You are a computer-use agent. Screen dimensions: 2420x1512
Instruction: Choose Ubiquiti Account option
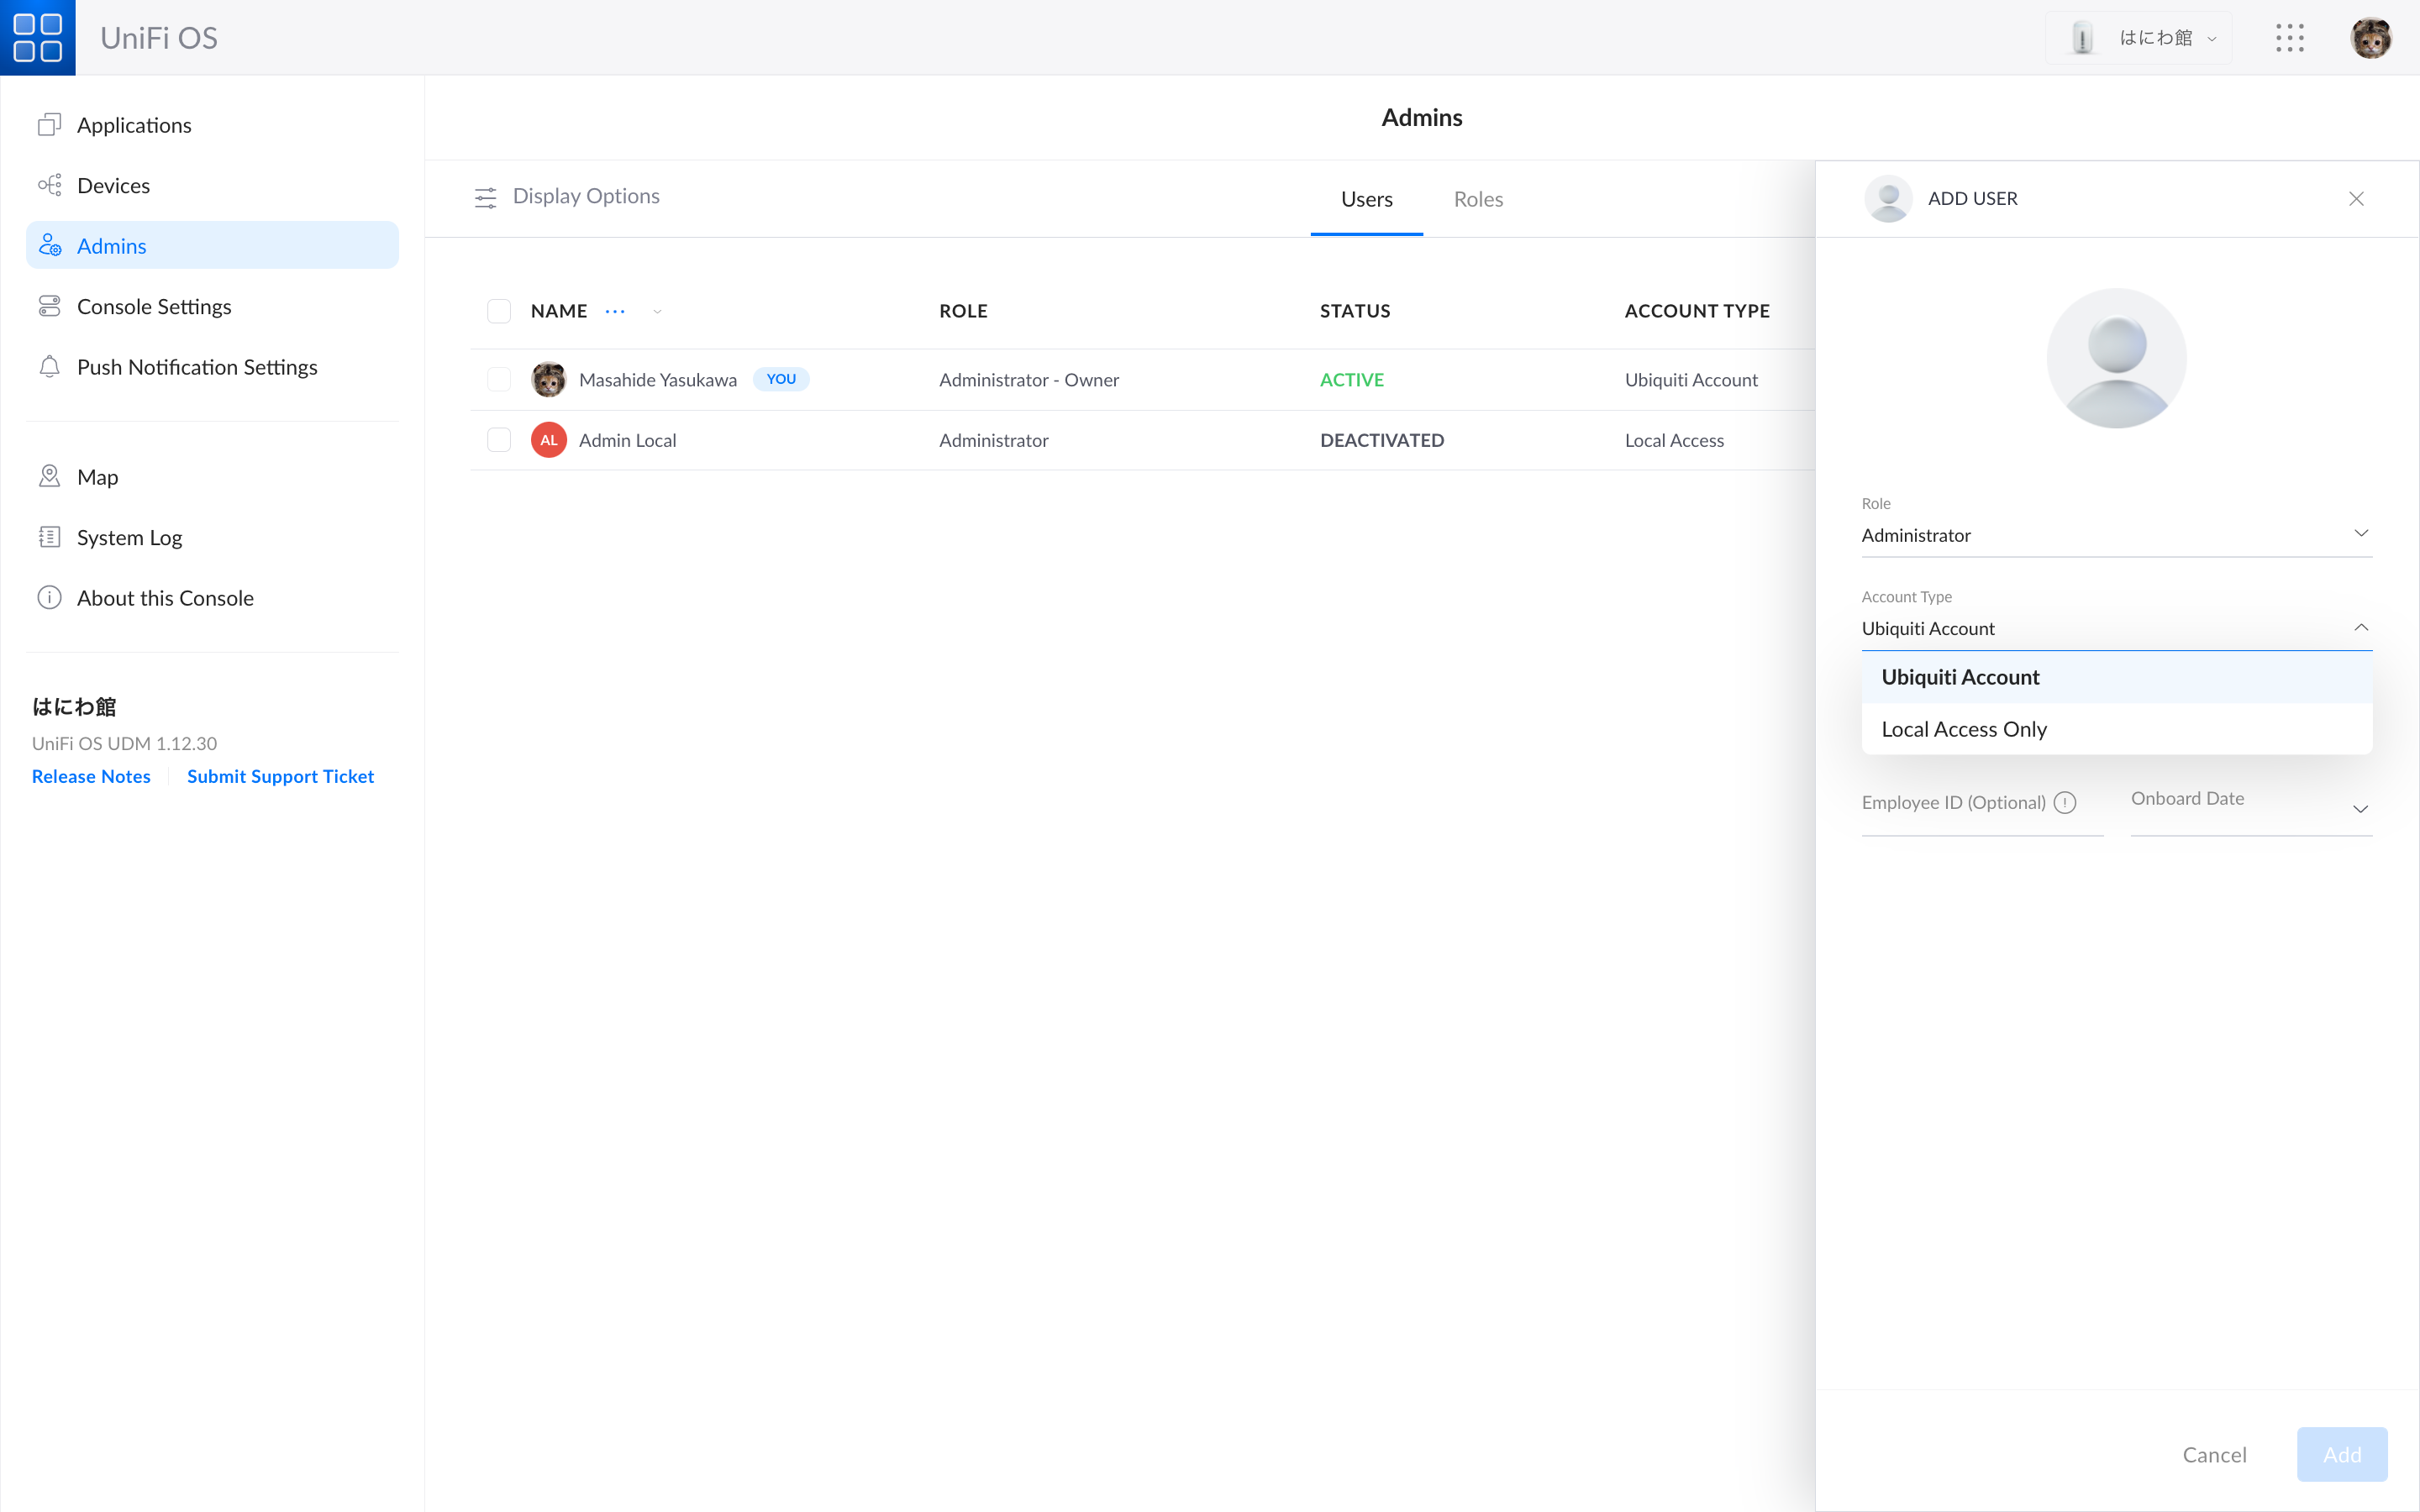click(x=2116, y=677)
